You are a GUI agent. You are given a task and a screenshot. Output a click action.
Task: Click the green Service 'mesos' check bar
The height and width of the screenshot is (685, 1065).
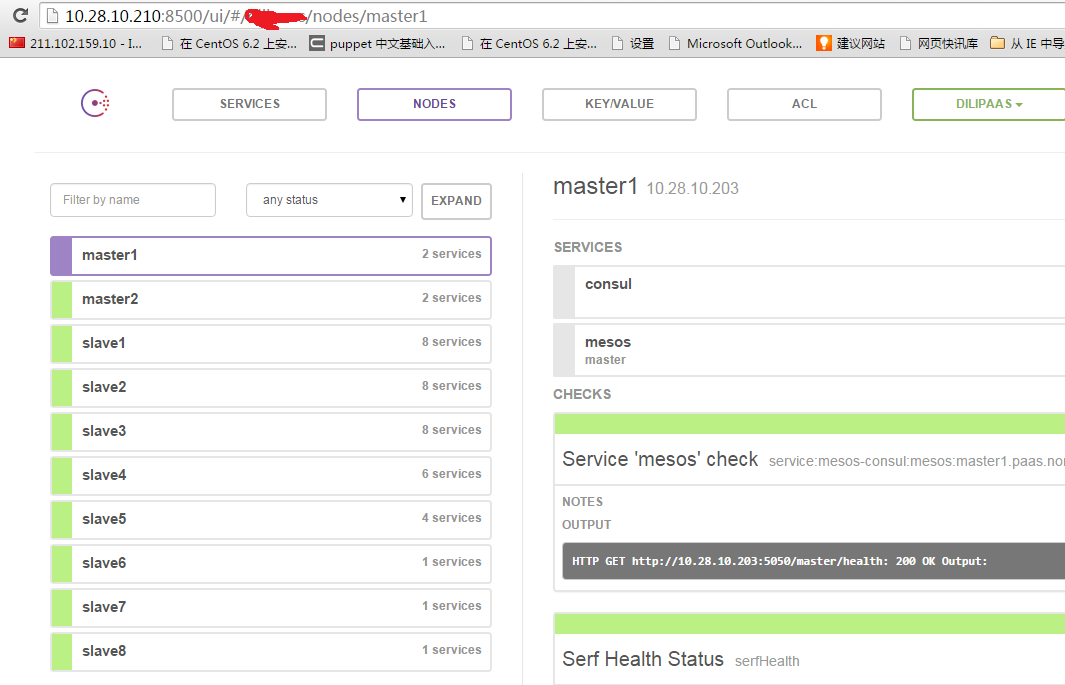click(x=810, y=422)
